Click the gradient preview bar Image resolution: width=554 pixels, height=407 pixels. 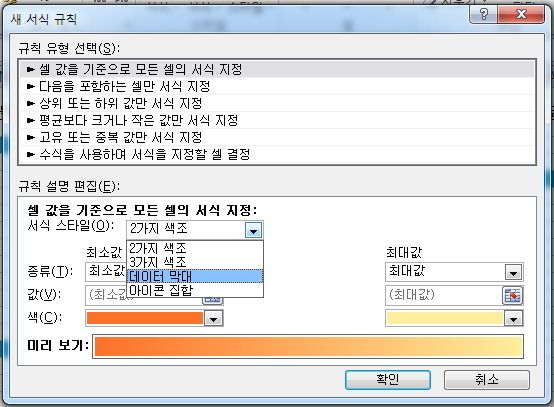[x=308, y=347]
